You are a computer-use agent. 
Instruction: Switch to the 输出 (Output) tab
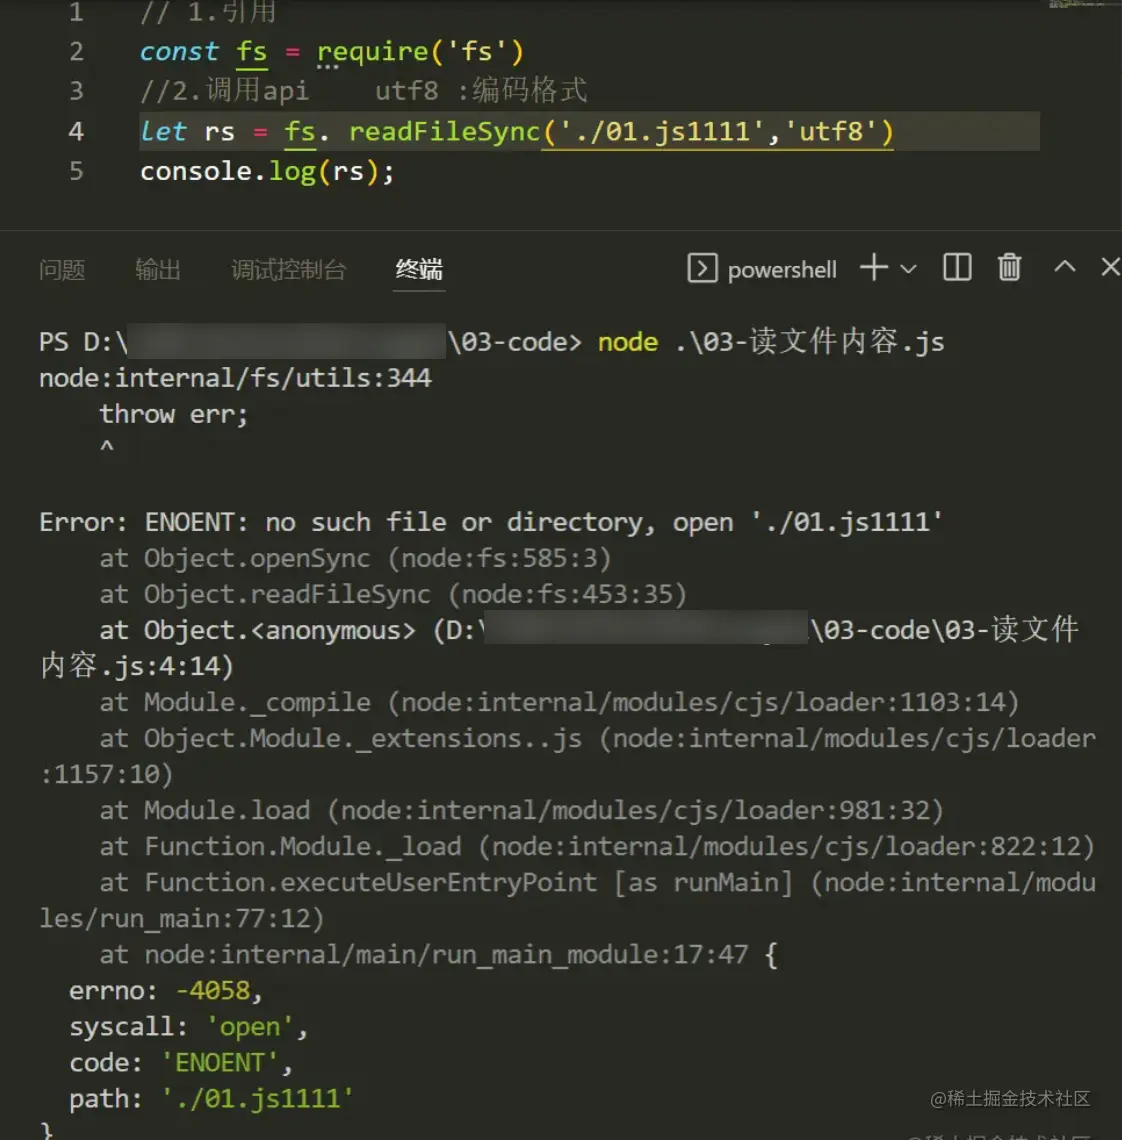tap(158, 270)
